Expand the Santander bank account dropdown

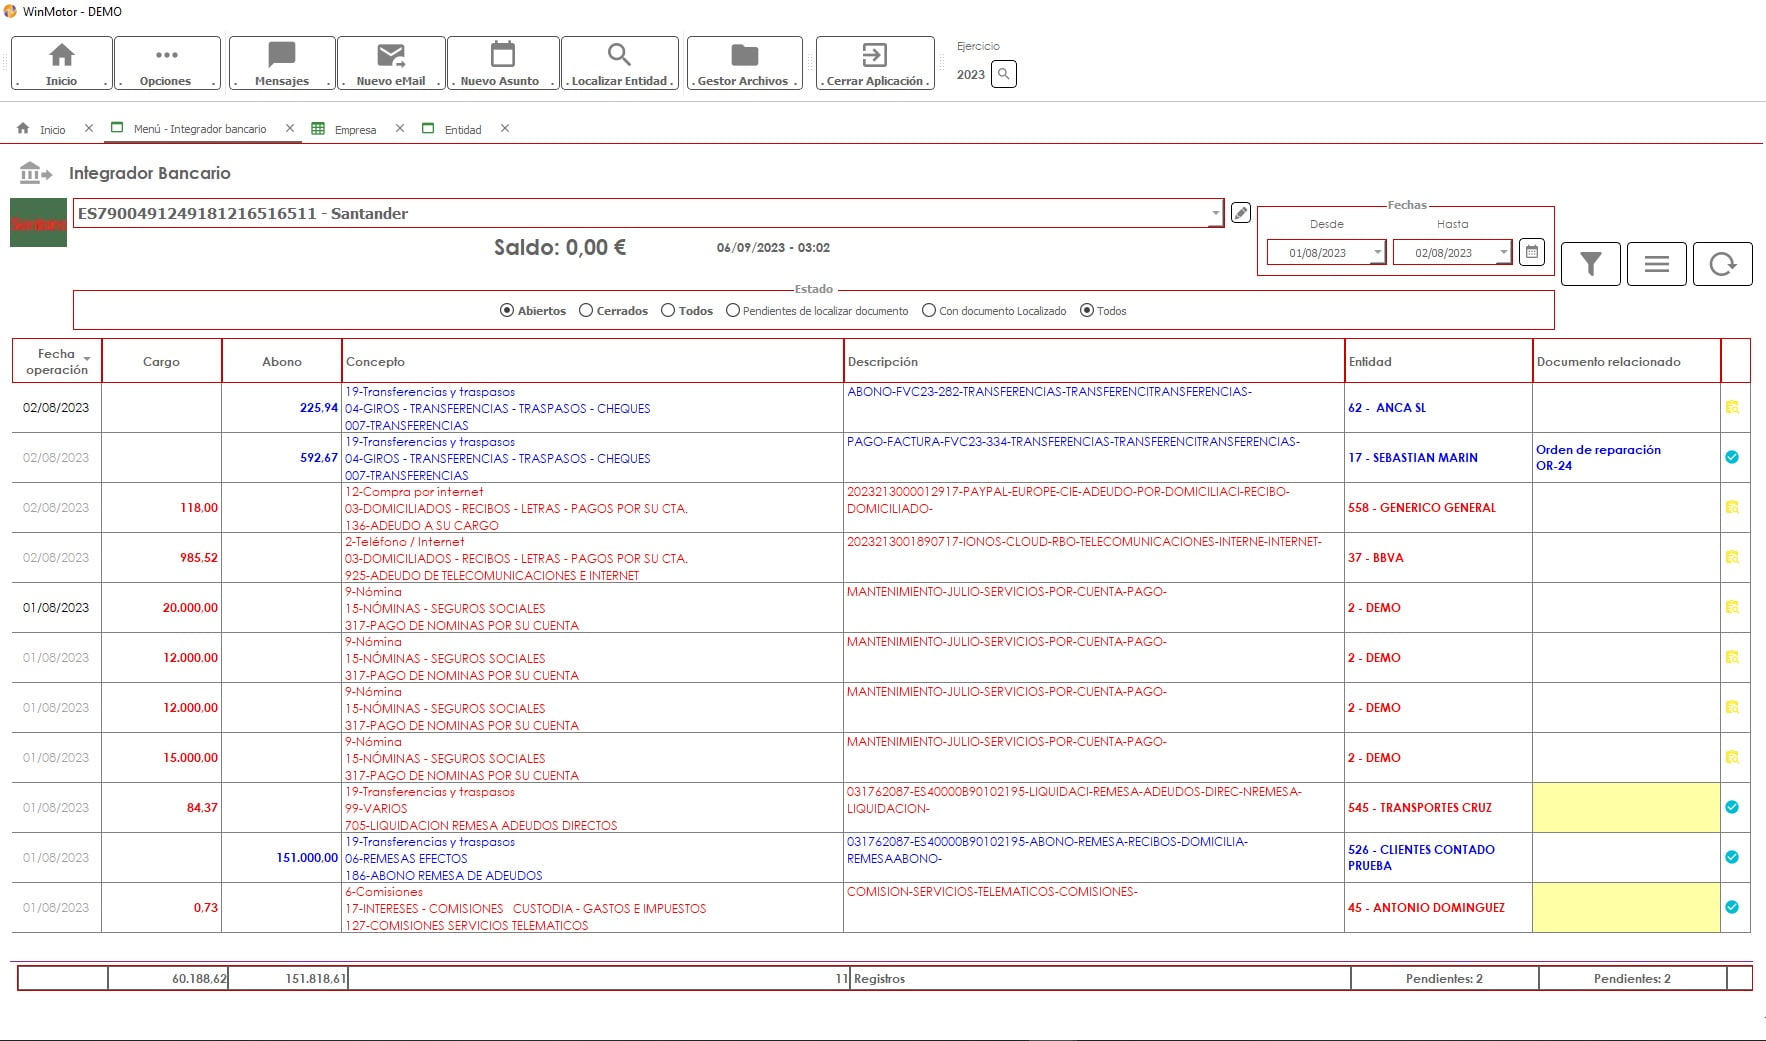[1215, 213]
